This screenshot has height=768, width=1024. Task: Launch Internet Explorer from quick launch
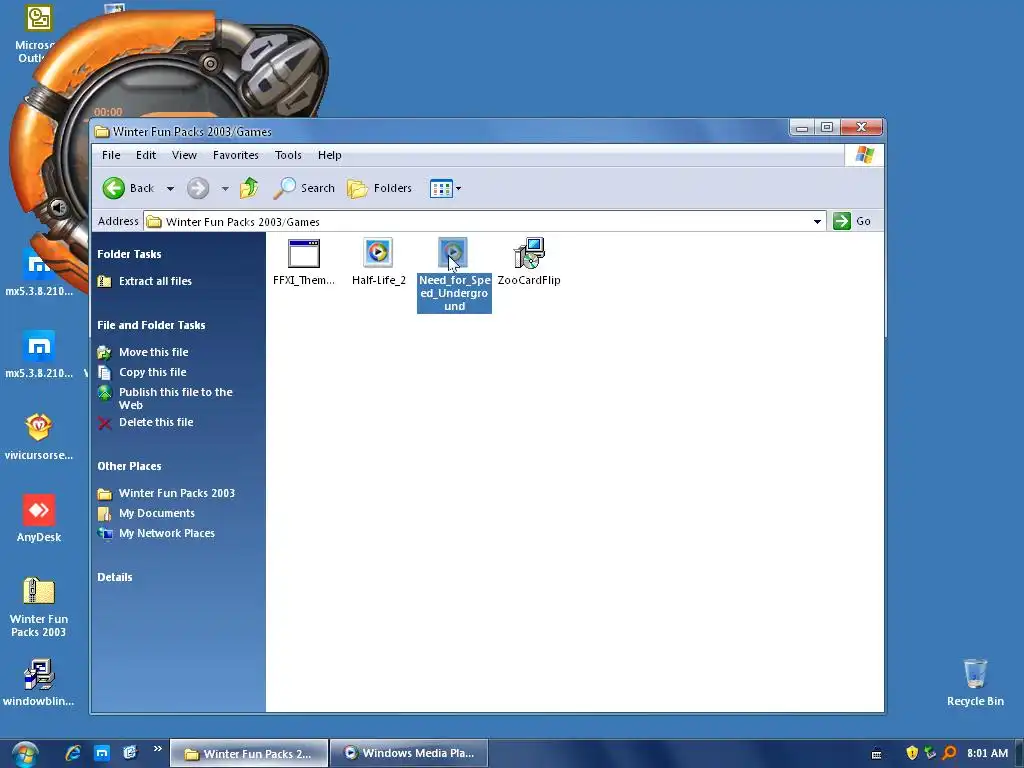(73, 753)
